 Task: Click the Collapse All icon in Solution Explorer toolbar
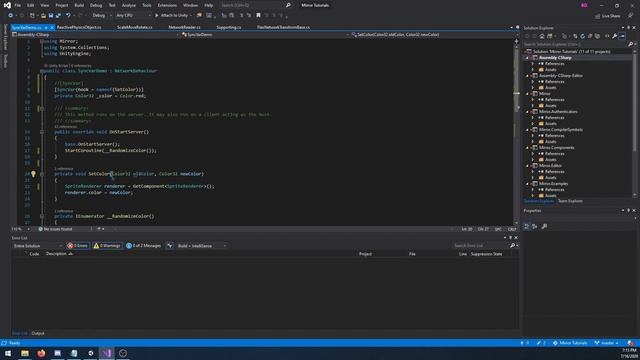[590, 36]
